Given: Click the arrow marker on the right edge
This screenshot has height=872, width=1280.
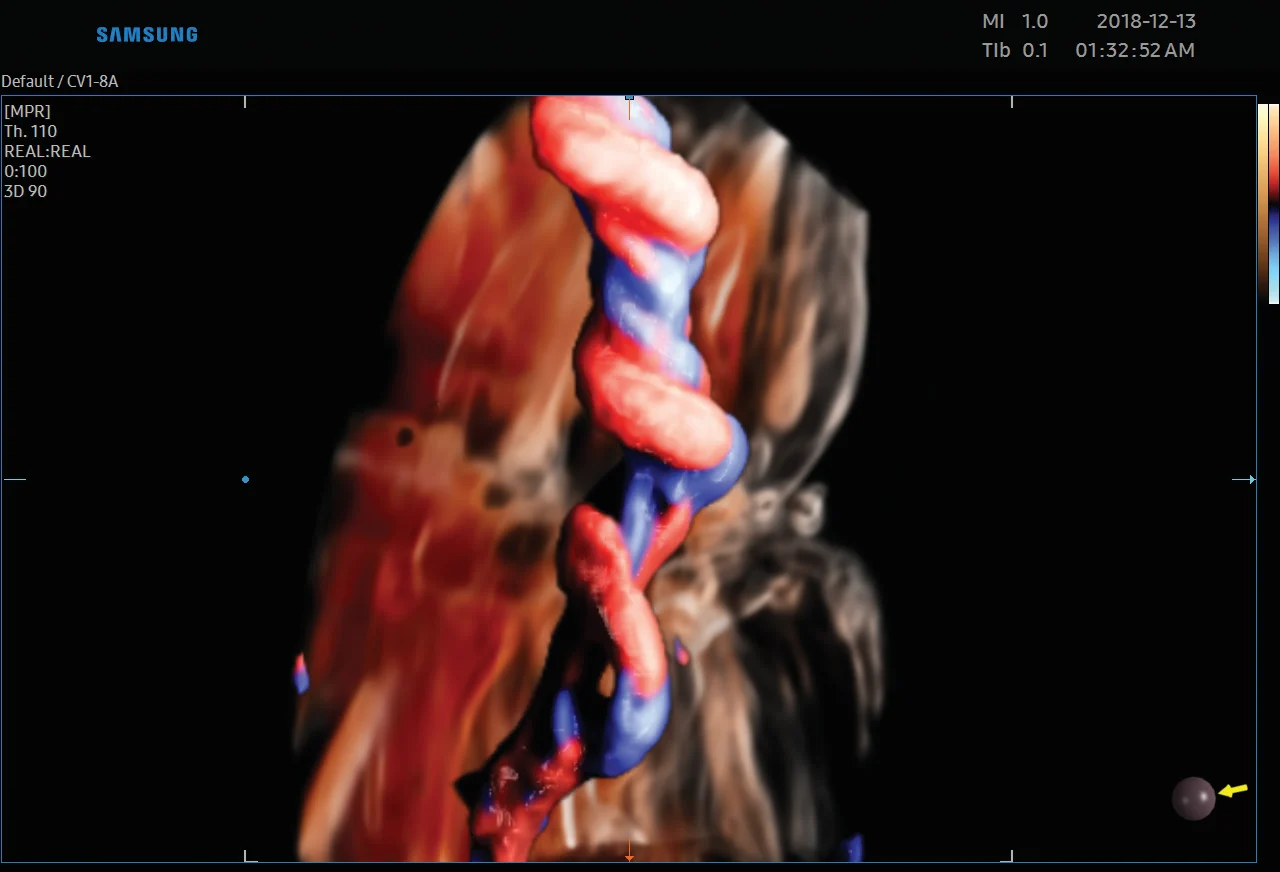Looking at the screenshot, I should (1244, 480).
